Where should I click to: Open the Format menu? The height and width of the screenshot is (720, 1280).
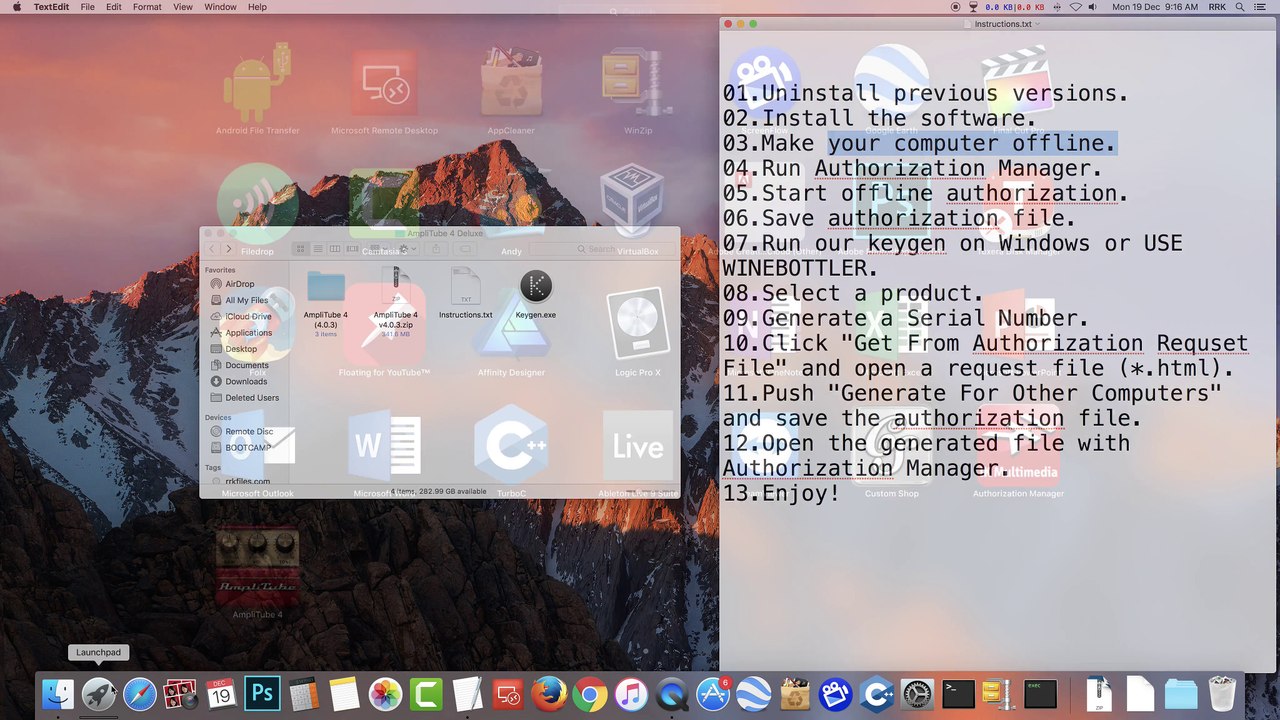[147, 7]
